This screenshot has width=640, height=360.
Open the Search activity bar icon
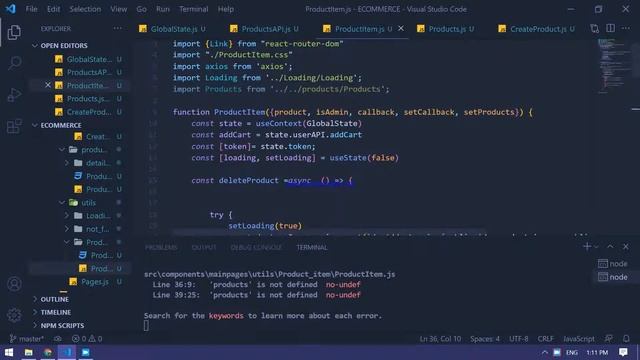pyautogui.click(x=14, y=63)
